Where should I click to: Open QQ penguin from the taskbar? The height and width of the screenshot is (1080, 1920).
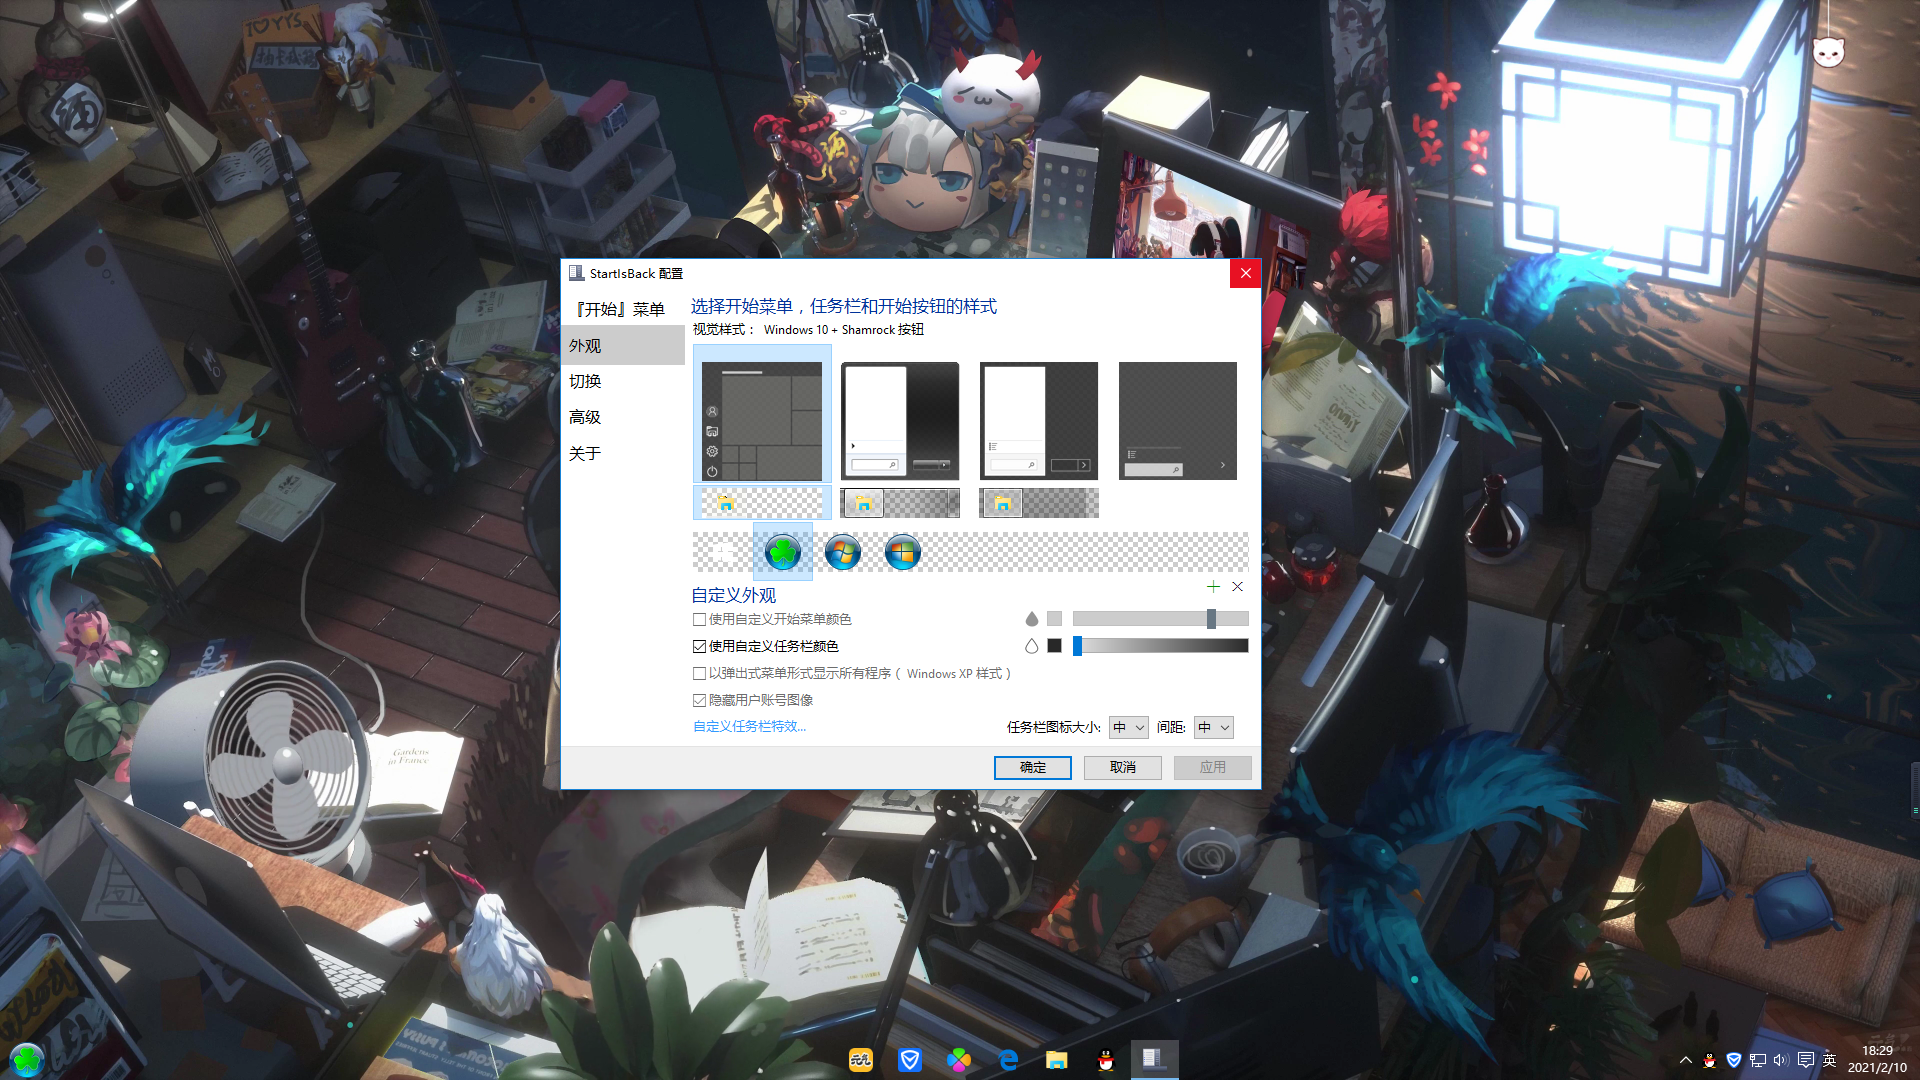1105,1060
